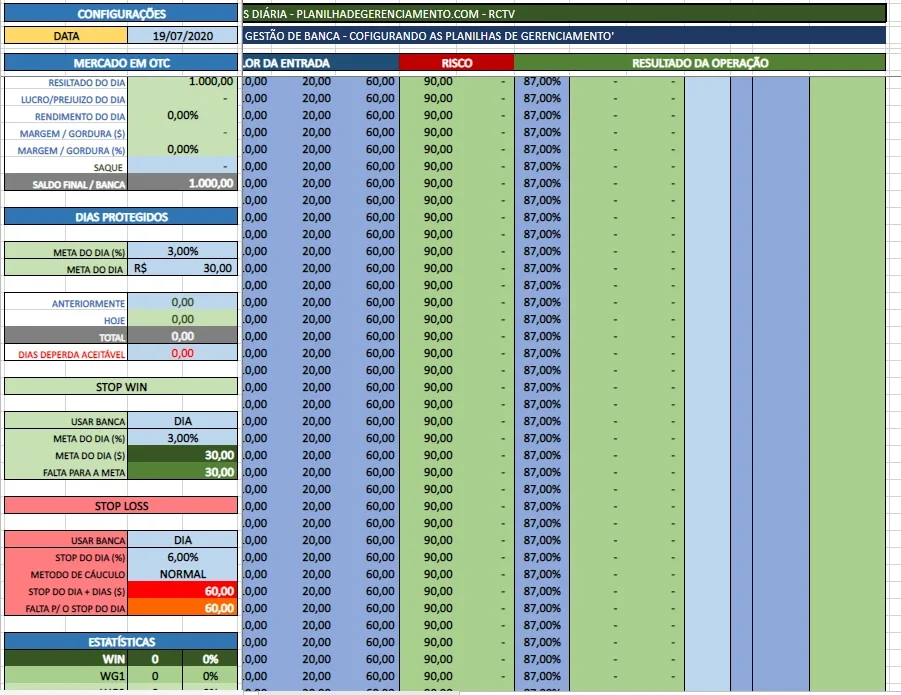Select the STOP LOSS section header
Image resolution: width=901 pixels, height=695 pixels.
coord(121,505)
